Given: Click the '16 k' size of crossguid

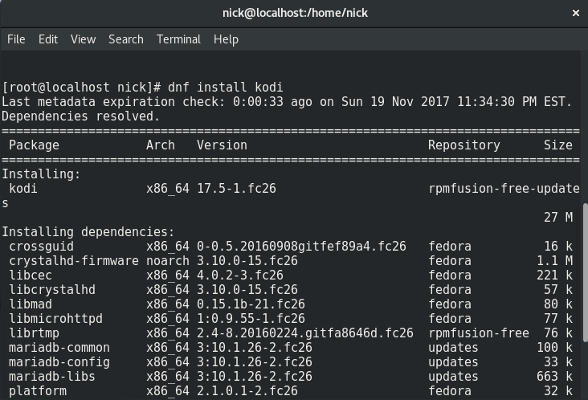Looking at the screenshot, I should pos(558,246).
